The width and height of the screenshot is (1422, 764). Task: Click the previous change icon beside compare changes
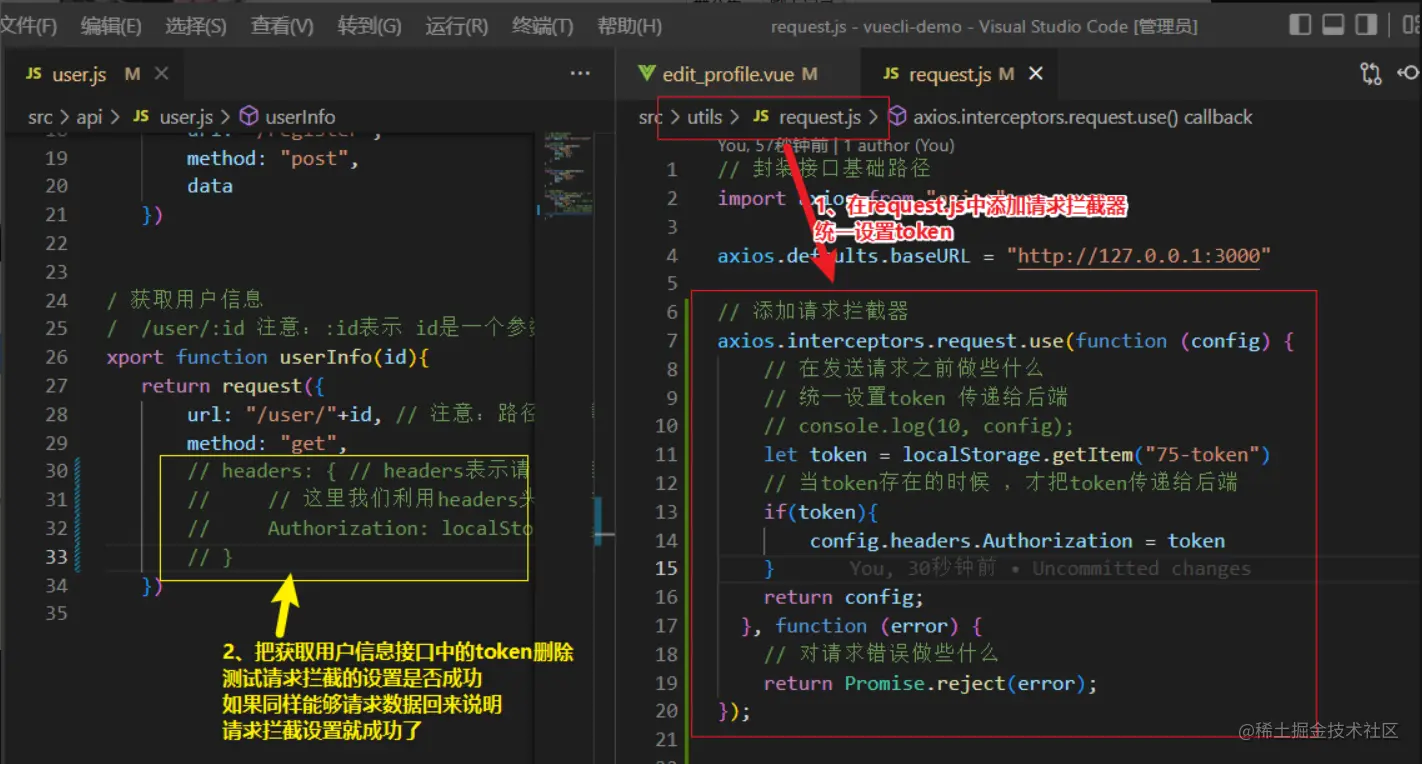1409,73
